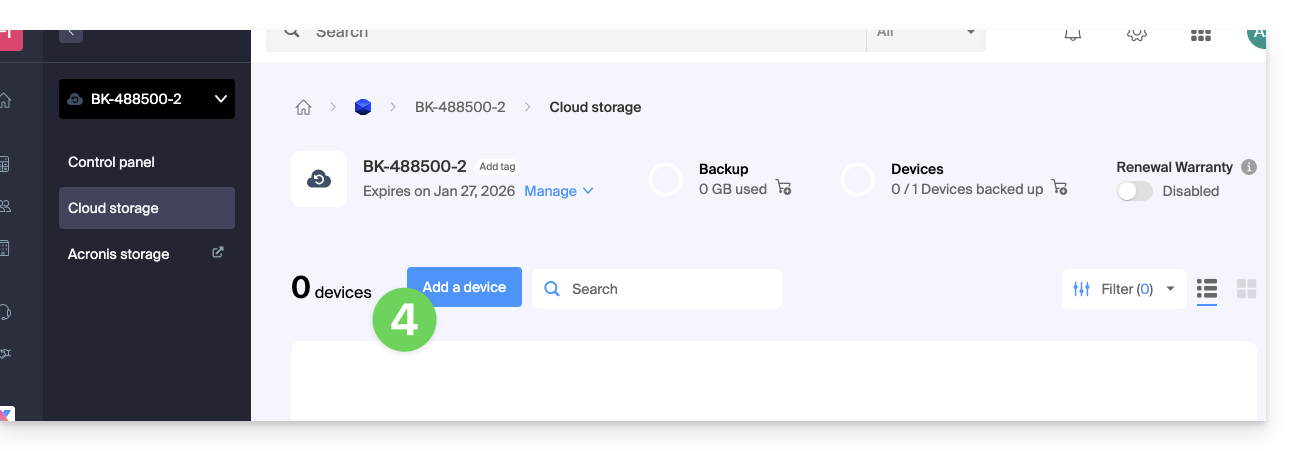Image resolution: width=1296 pixels, height=451 pixels.
Task: Open Renewal Warranty info icon
Action: [1248, 168]
